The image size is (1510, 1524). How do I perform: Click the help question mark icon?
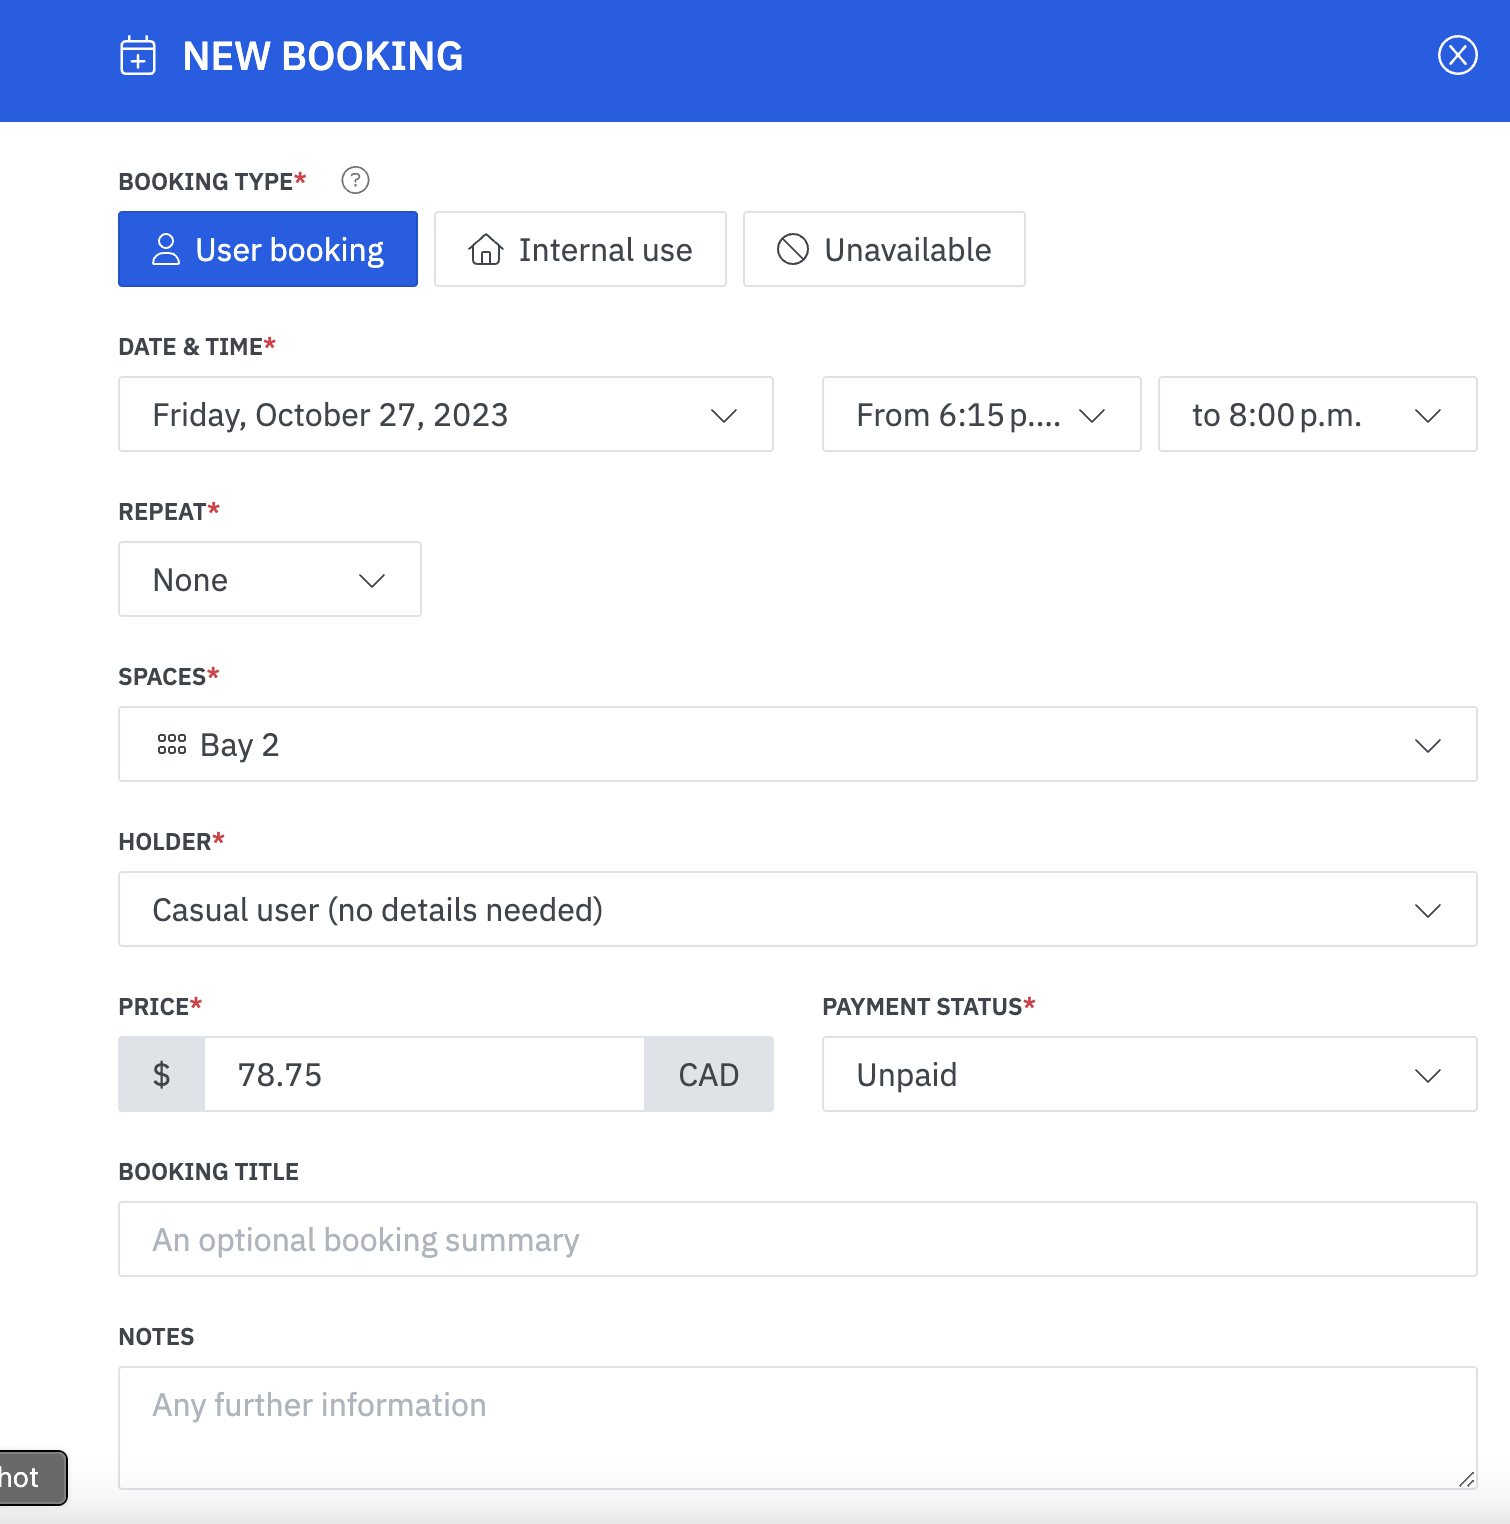pos(355,180)
